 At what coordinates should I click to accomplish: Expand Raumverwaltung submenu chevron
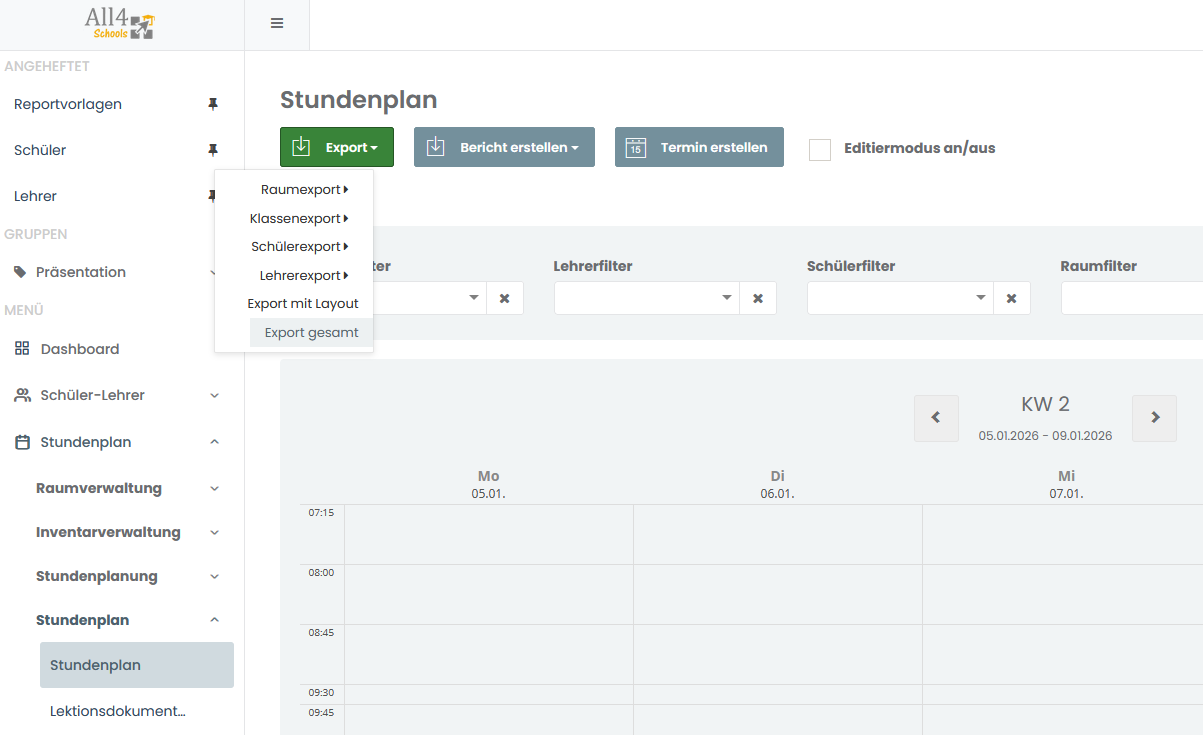(214, 488)
